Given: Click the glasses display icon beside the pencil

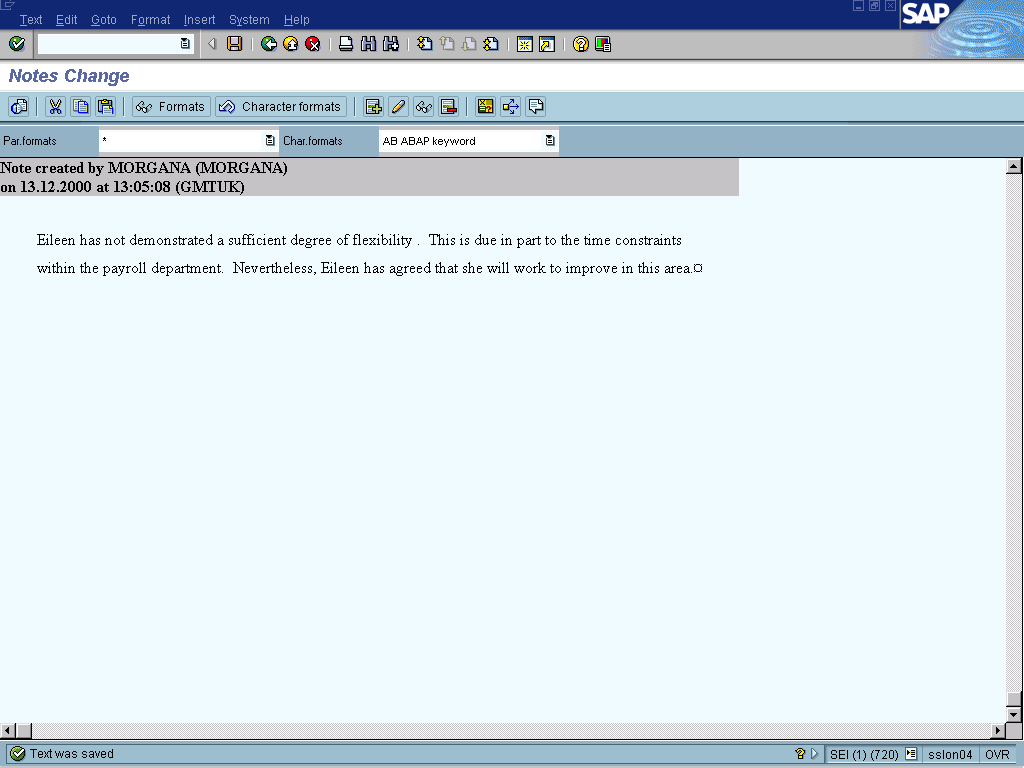Looking at the screenshot, I should 424,106.
